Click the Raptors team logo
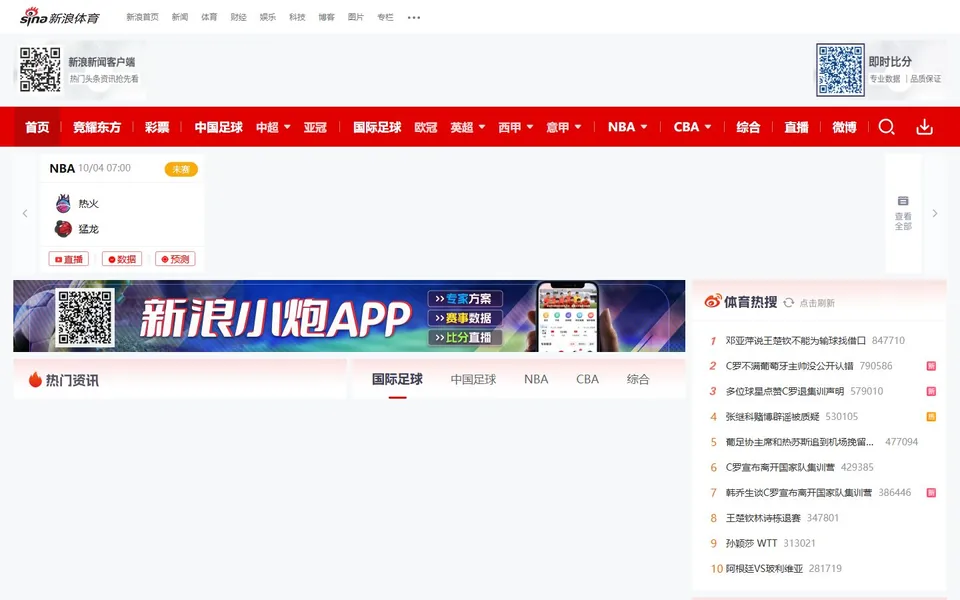The height and width of the screenshot is (600, 960). [63, 228]
